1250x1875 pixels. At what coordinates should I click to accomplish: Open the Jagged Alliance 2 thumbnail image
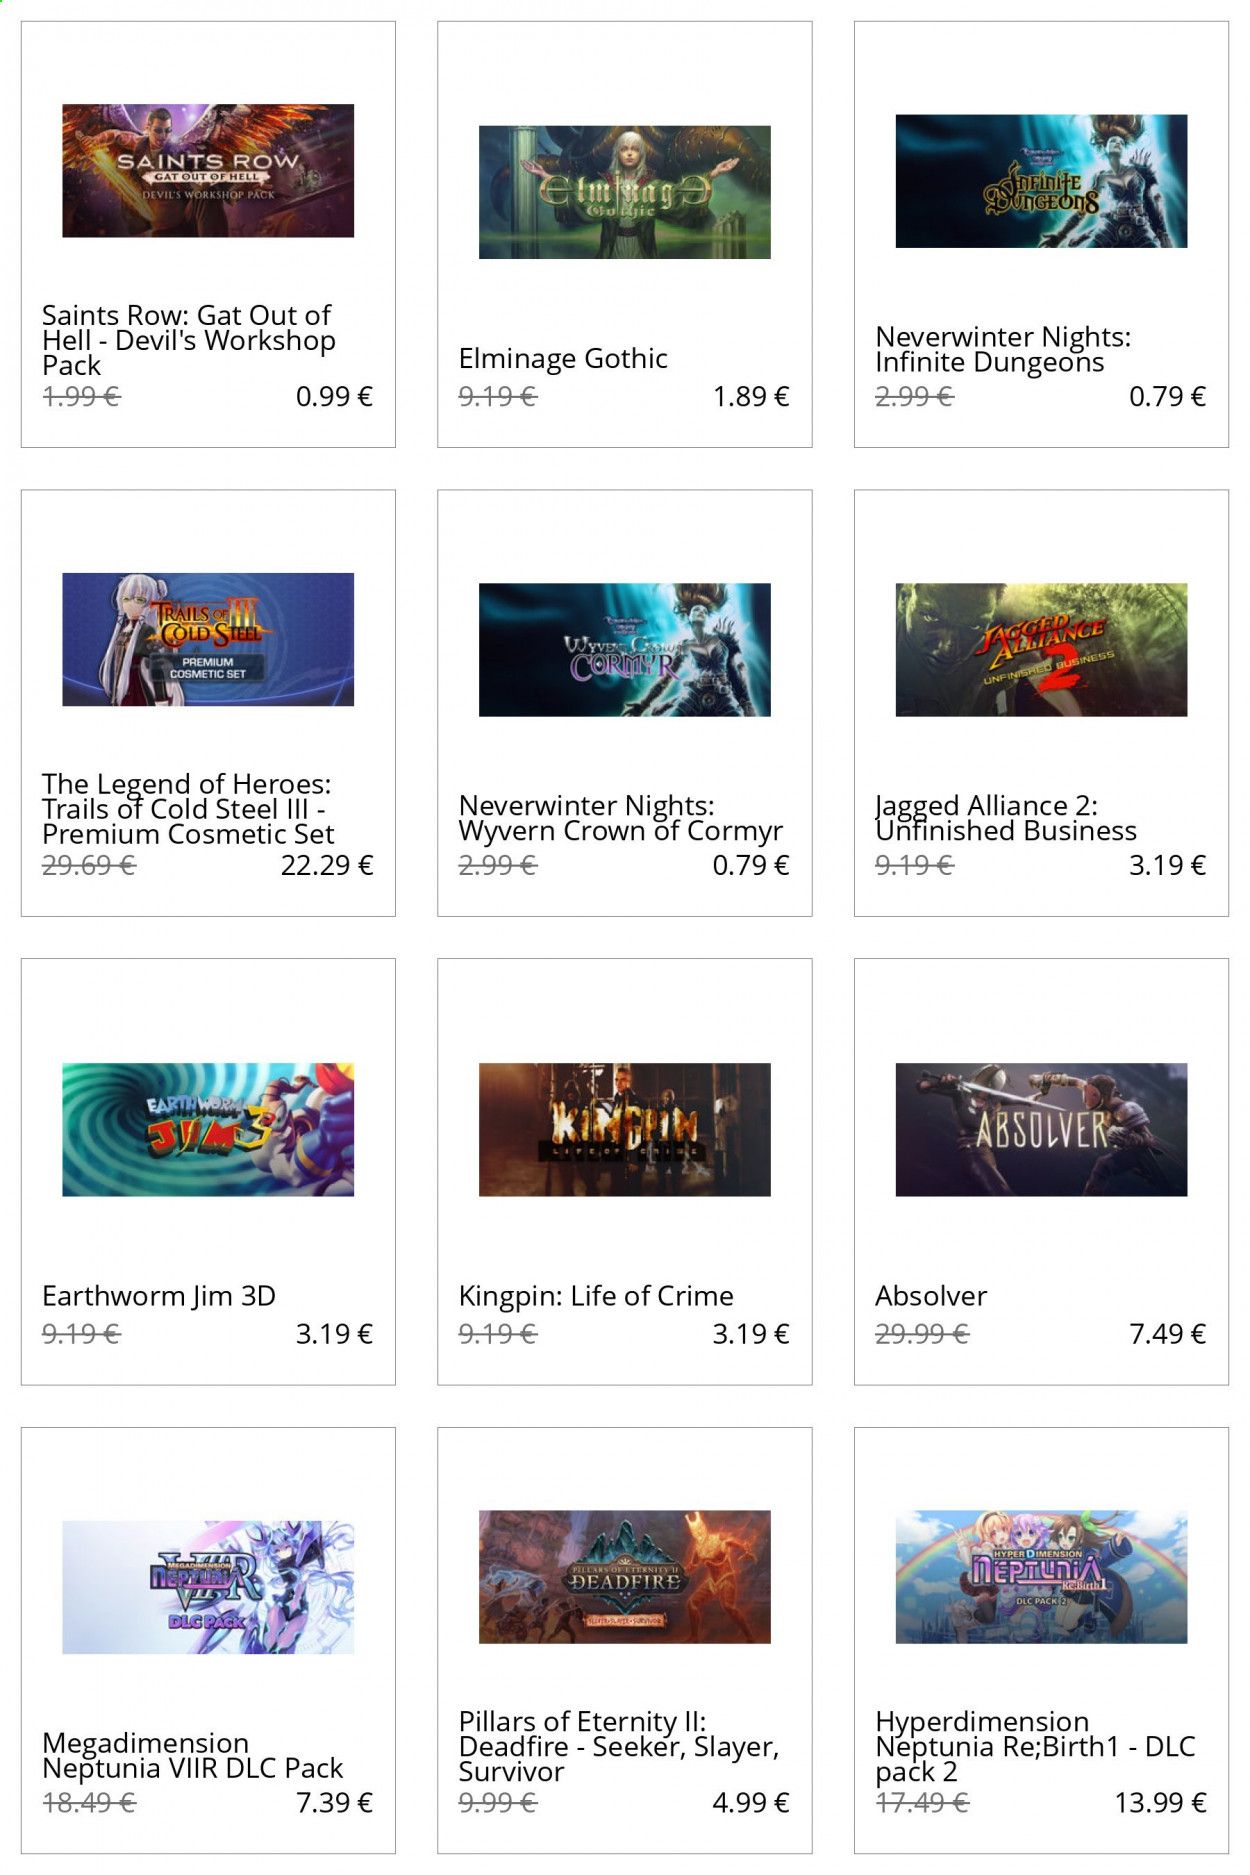(x=1041, y=650)
